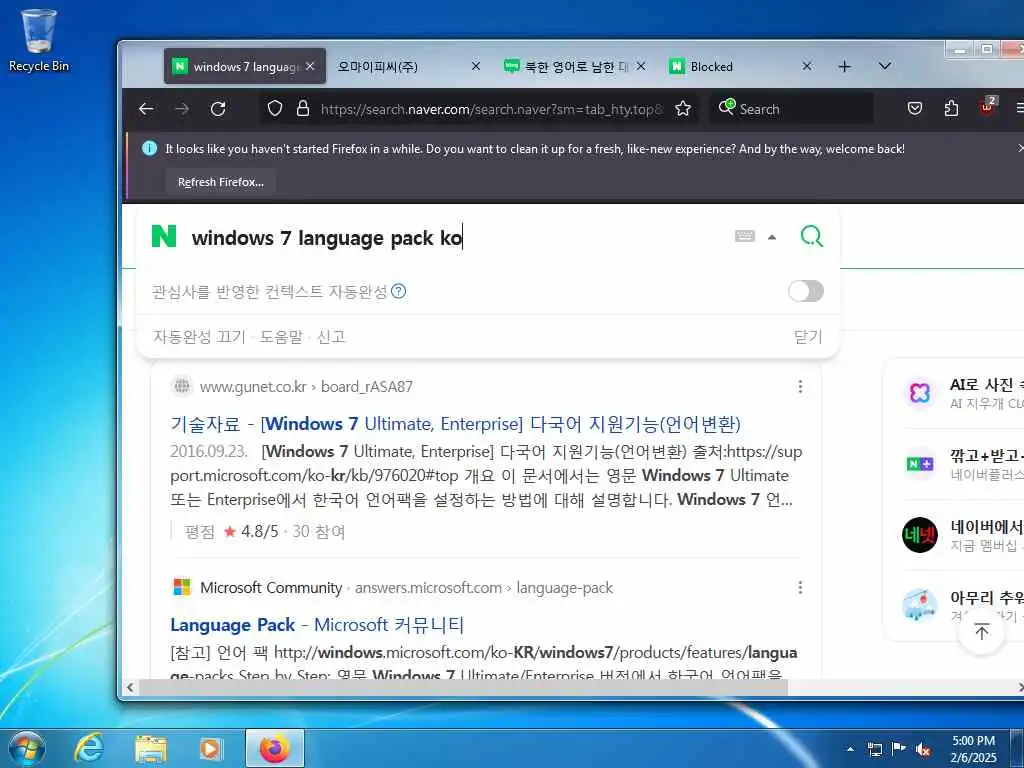1024x768 pixels.
Task: Open the list all tabs chevron
Action: pyautogui.click(x=885, y=66)
